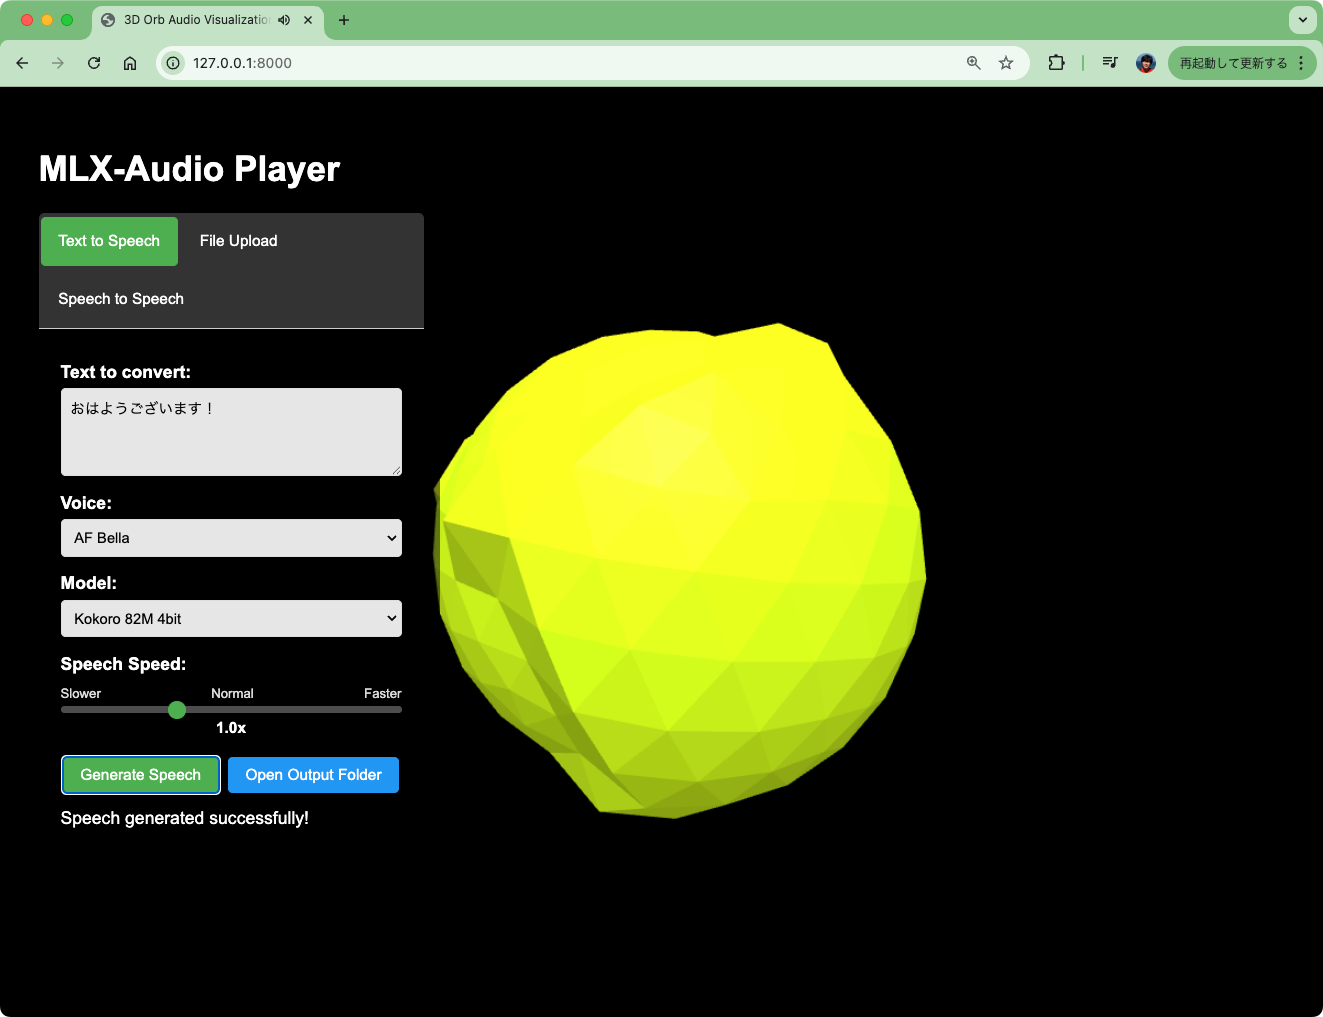Image resolution: width=1323 pixels, height=1017 pixels.
Task: Open the Chrome profile avatar
Action: pyautogui.click(x=1146, y=63)
